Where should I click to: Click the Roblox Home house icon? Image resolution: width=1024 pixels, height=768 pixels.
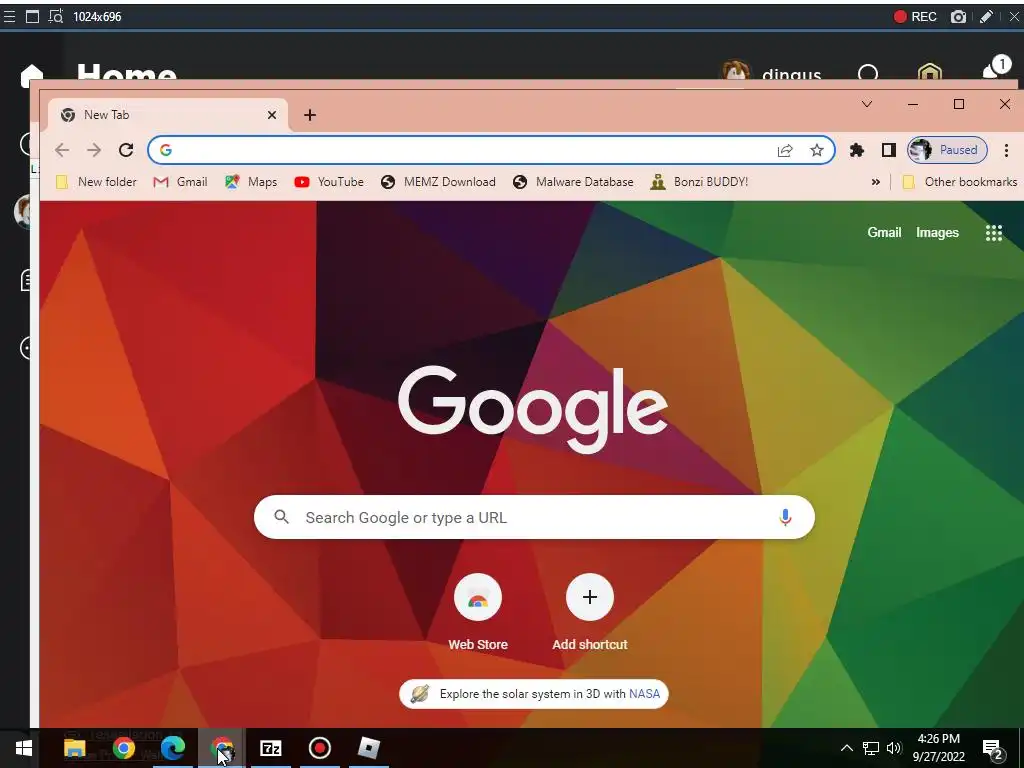click(32, 74)
